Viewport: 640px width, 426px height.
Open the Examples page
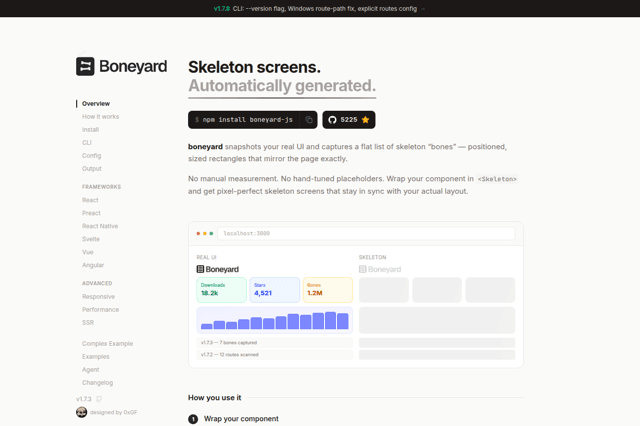pyautogui.click(x=96, y=357)
